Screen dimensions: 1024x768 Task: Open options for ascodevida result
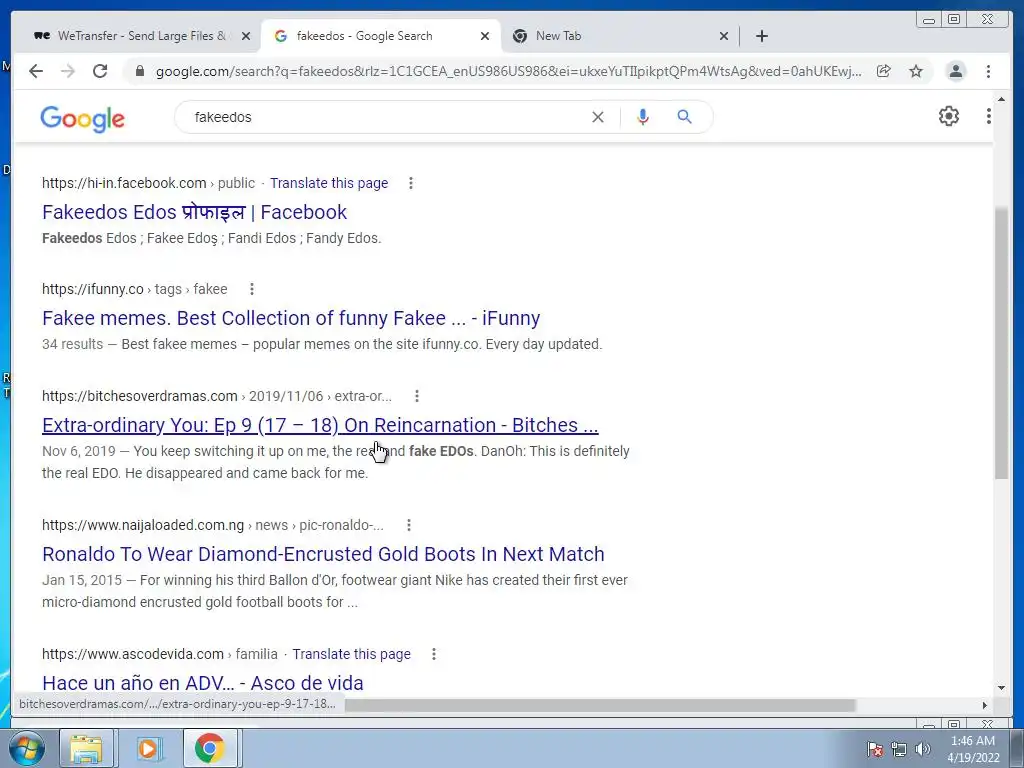pos(434,654)
